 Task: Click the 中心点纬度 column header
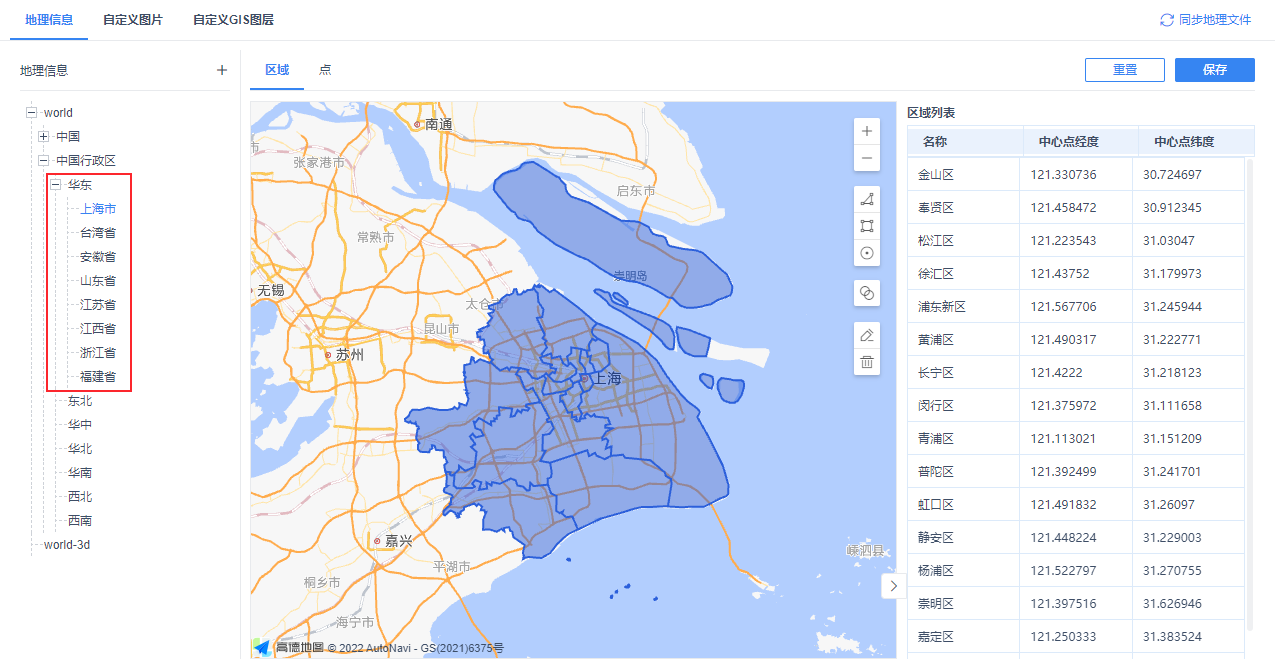pos(1196,142)
